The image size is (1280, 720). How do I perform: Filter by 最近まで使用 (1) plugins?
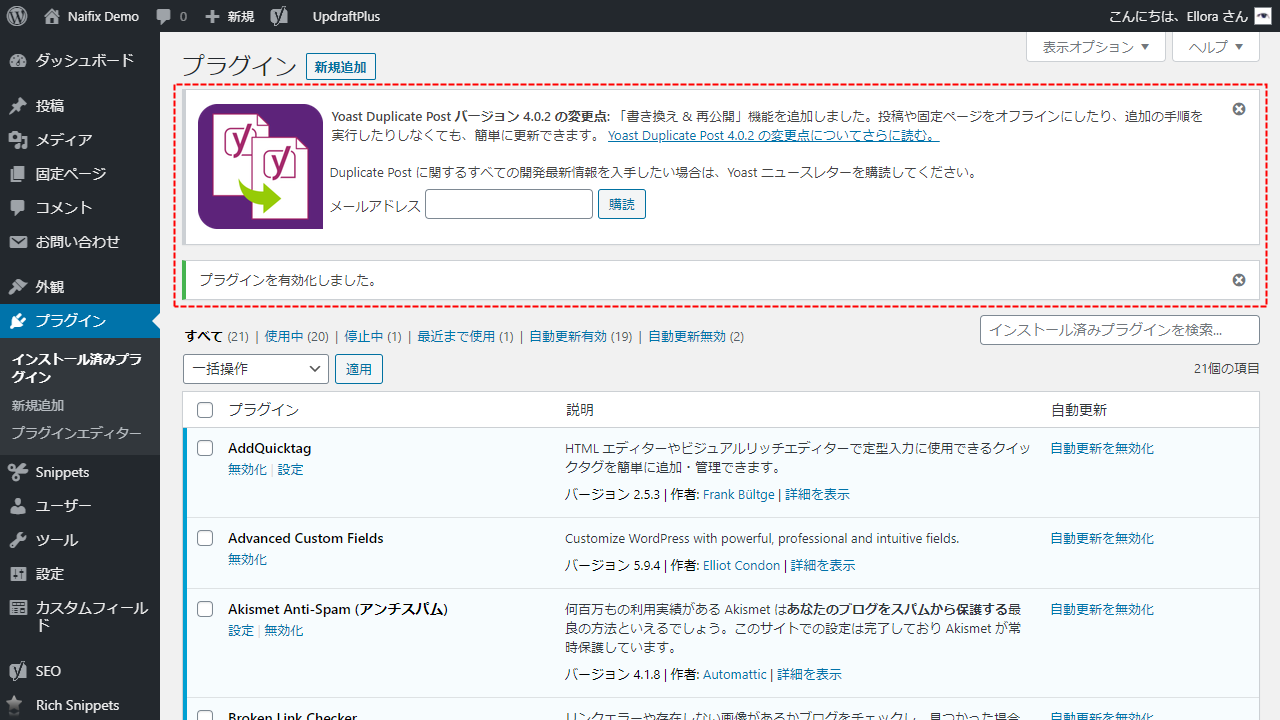(466, 337)
